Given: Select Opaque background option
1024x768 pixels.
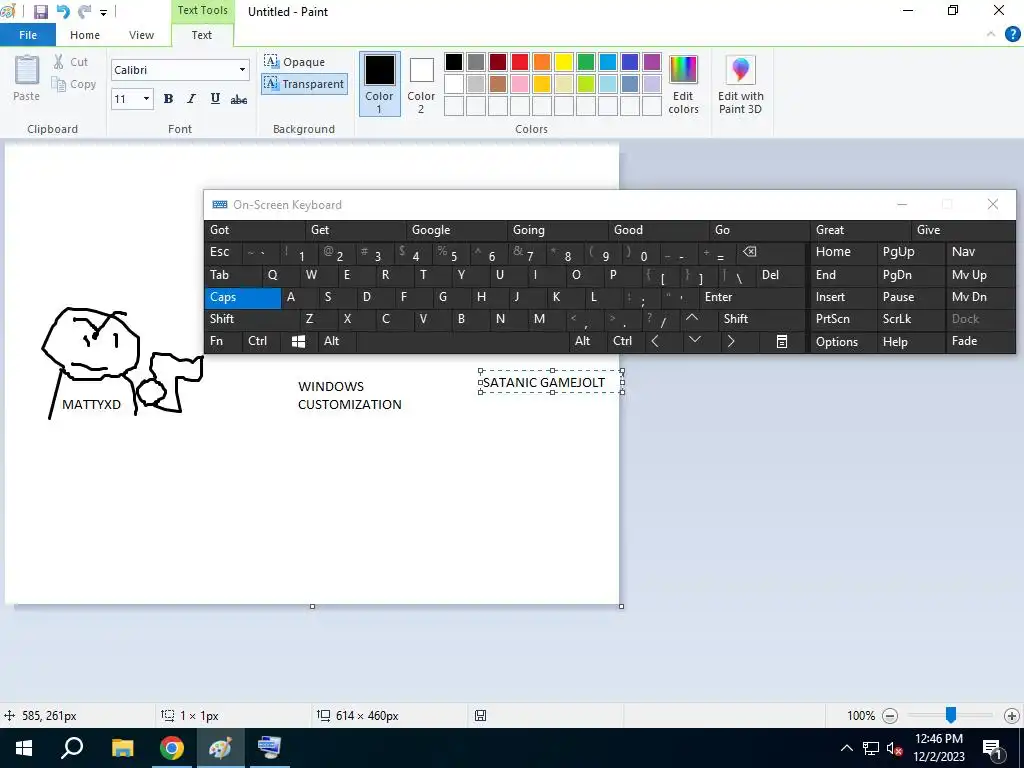Looking at the screenshot, I should coord(295,61).
